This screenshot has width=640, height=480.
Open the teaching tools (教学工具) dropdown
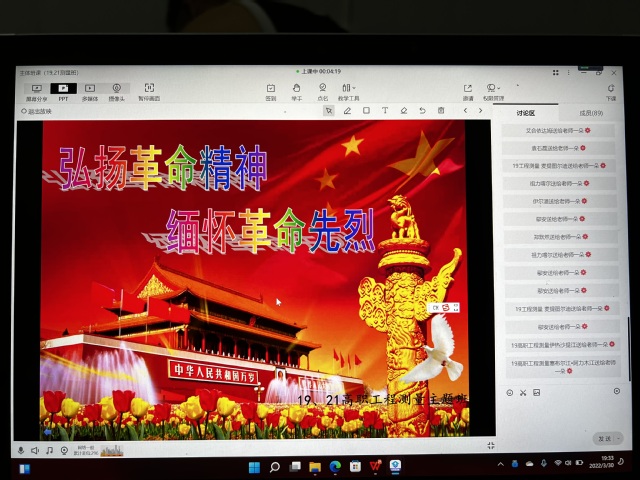point(348,91)
